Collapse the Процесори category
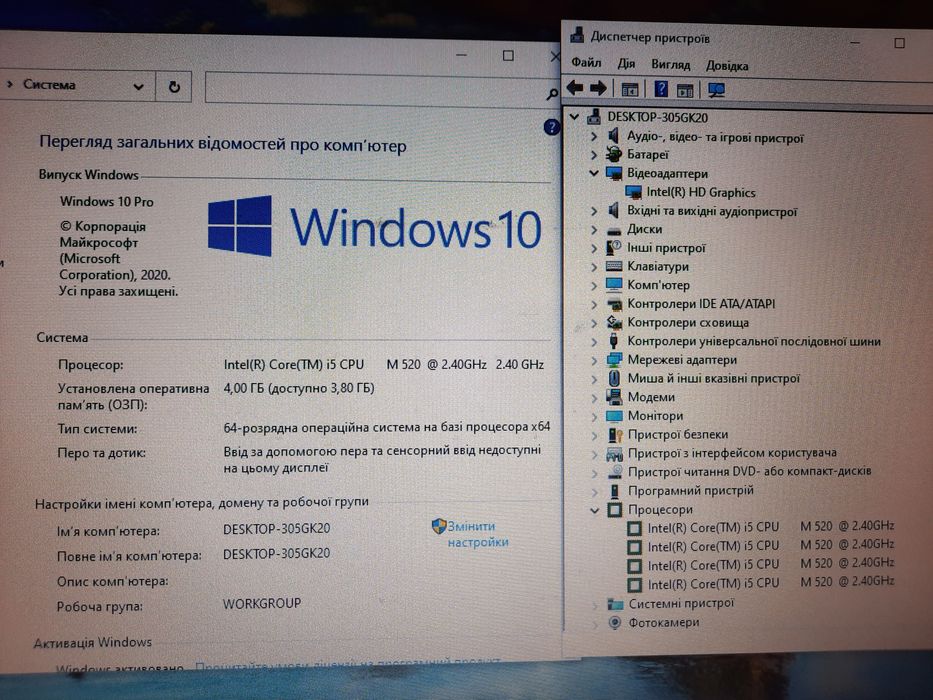This screenshot has height=700, width=933. coord(594,510)
